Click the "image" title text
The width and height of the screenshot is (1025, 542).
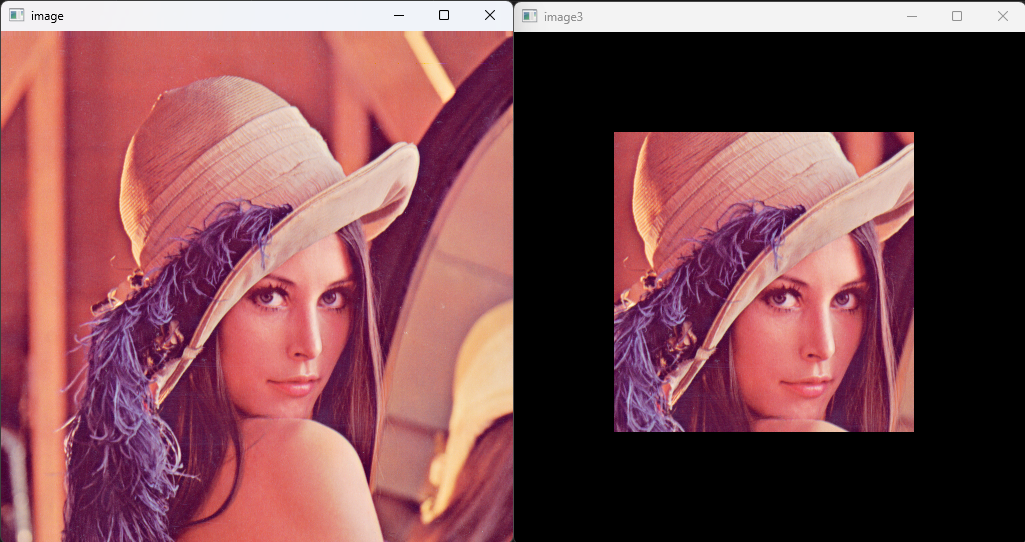pos(47,16)
